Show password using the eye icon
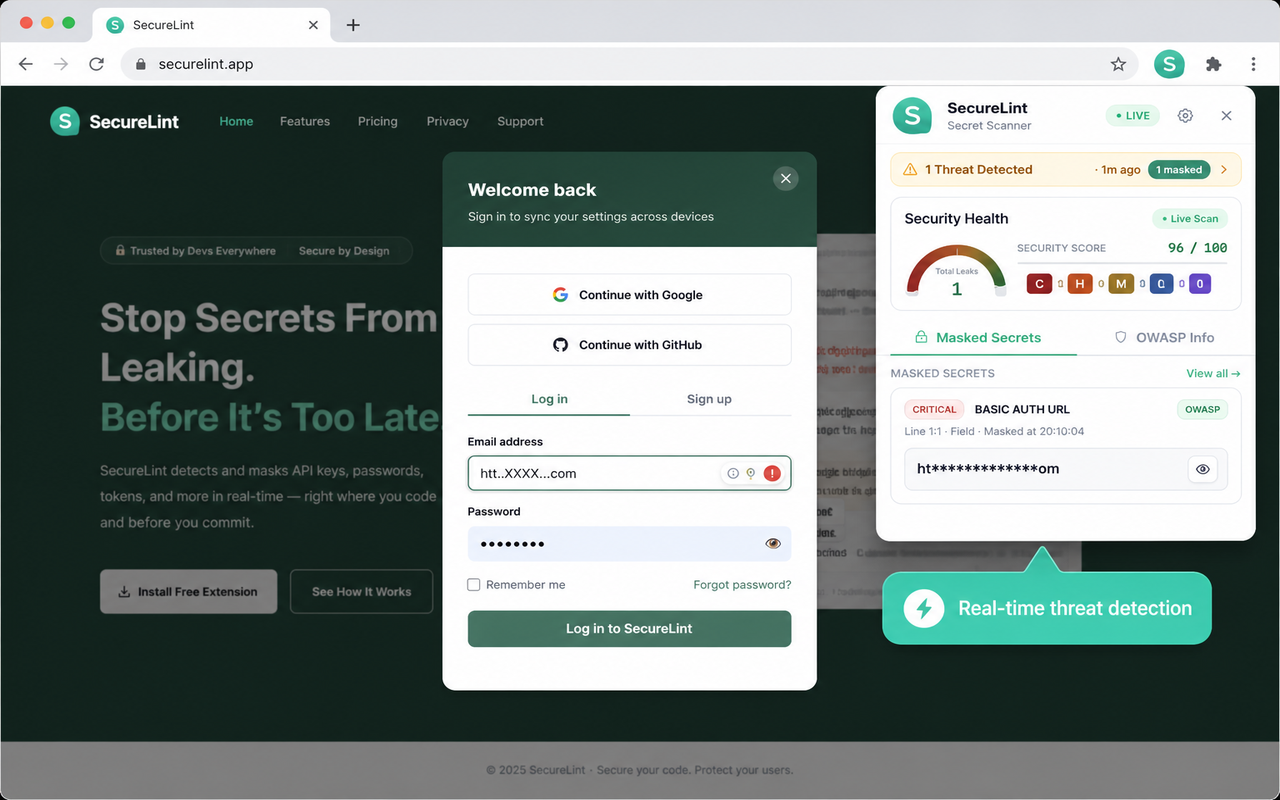 [773, 543]
